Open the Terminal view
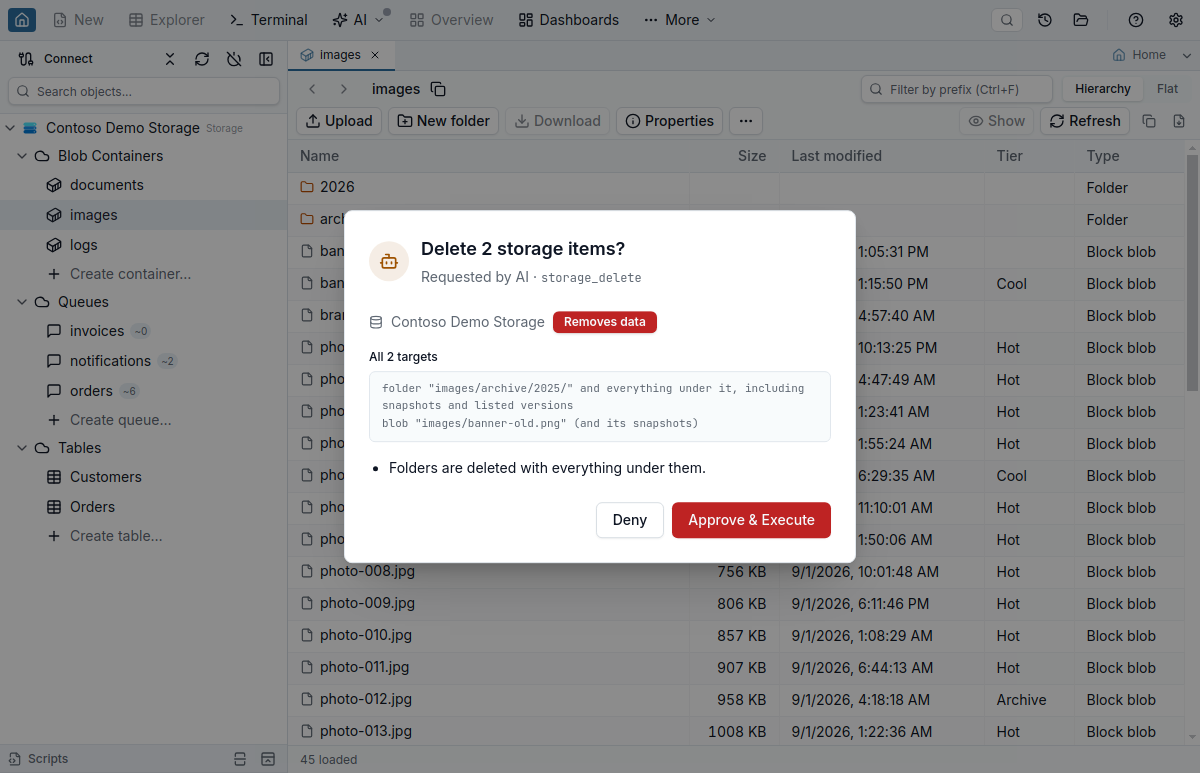The image size is (1200, 773). point(269,20)
